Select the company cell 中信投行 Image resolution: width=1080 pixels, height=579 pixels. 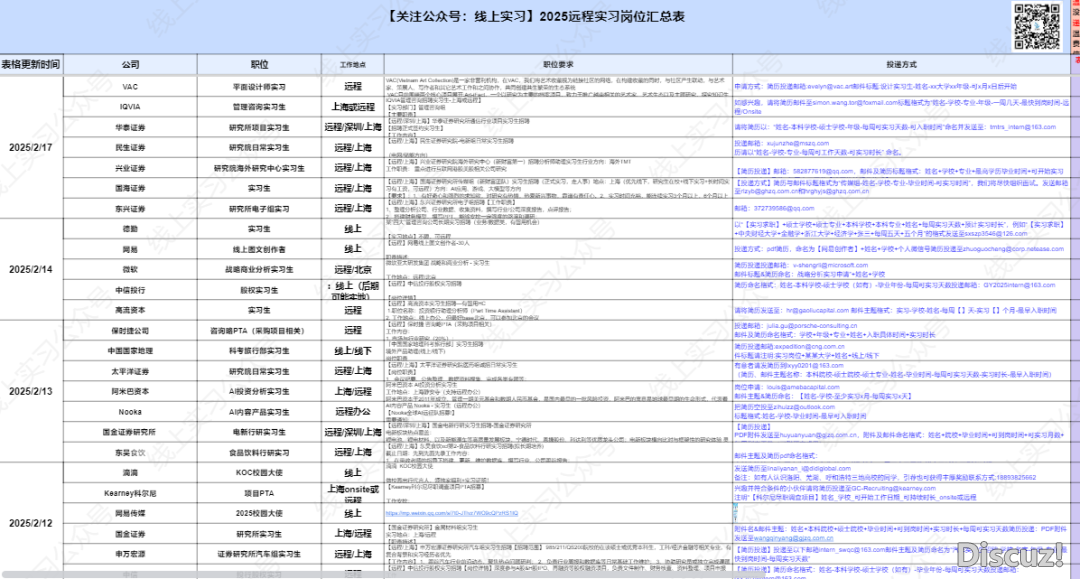[130, 290]
